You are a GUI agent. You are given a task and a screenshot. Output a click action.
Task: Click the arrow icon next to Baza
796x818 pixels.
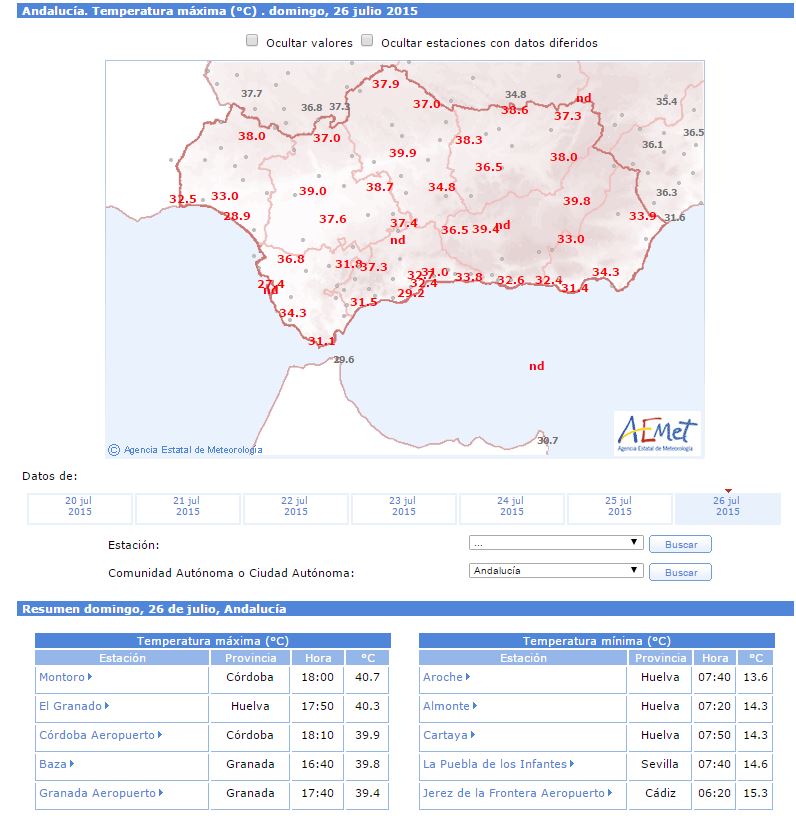tap(72, 764)
